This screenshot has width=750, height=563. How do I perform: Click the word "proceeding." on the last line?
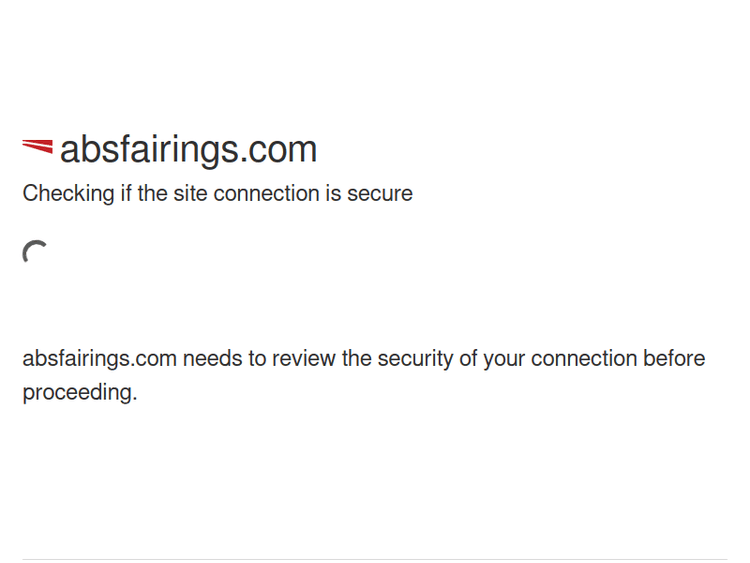pyautogui.click(x=80, y=393)
